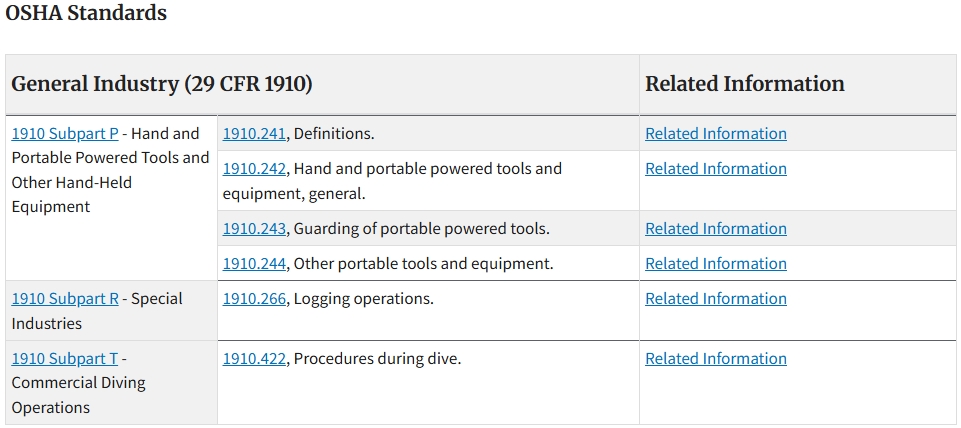Viewport: 961px width, 428px height.
Task: Open the 1910.266 logging operations link
Action: [254, 299]
